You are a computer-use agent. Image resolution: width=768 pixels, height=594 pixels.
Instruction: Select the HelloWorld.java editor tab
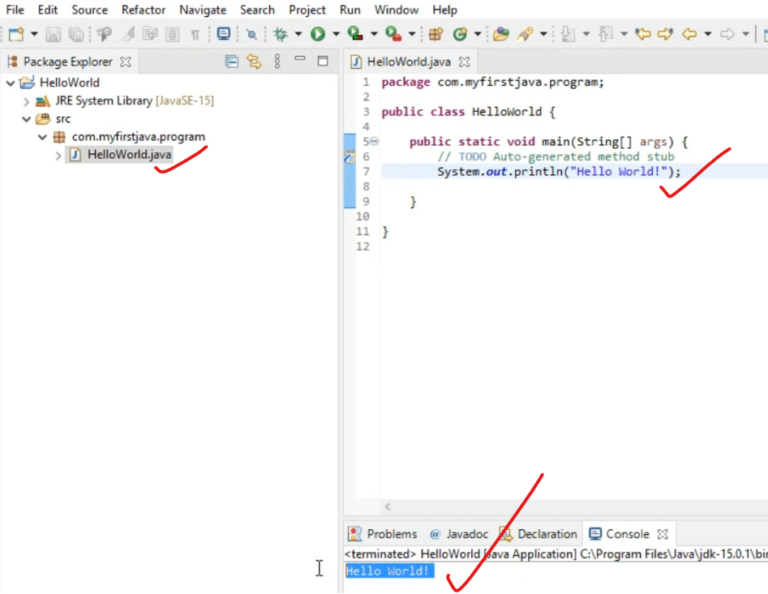pos(408,62)
